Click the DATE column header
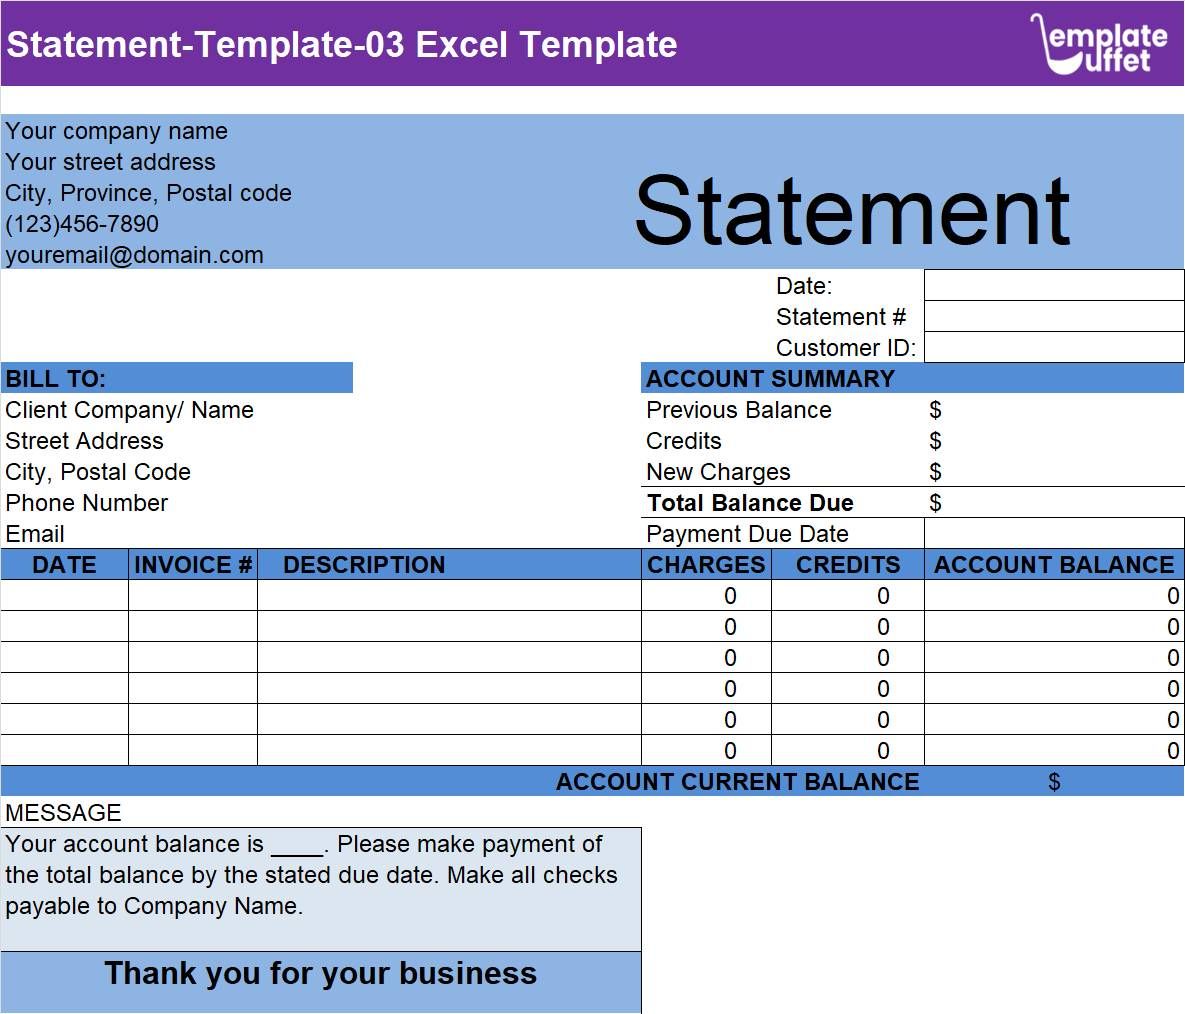The height and width of the screenshot is (1014, 1185). [x=64, y=565]
